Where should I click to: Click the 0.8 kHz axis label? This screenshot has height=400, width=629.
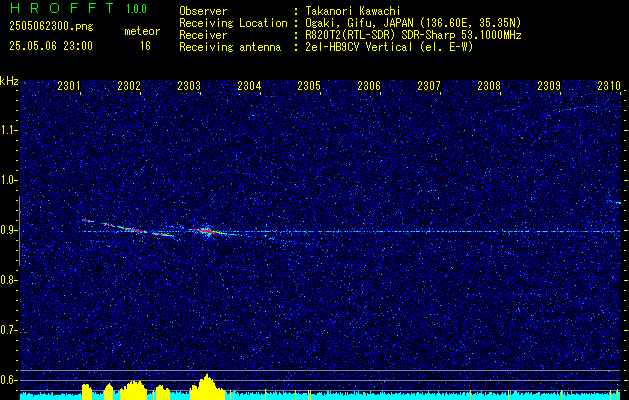coord(8,280)
